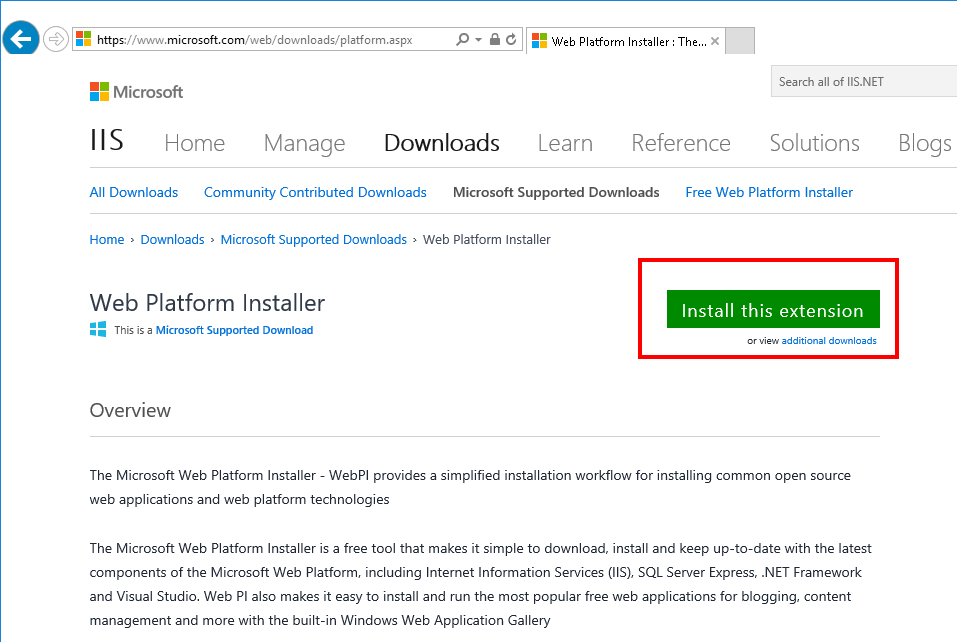The width and height of the screenshot is (957, 642).
Task: Click Microsoft Supported Downloads breadcrumb link
Action: pos(314,239)
